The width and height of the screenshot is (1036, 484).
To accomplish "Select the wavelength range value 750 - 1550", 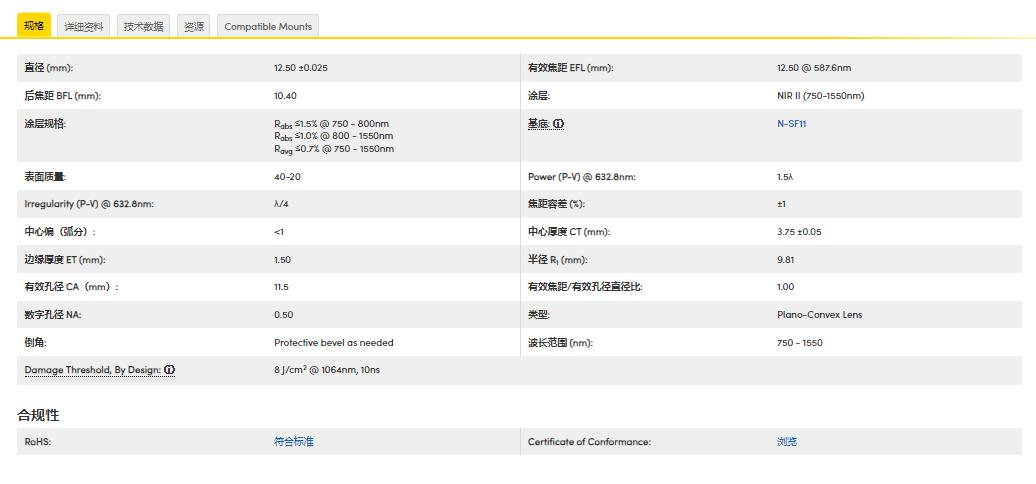I will point(799,343).
